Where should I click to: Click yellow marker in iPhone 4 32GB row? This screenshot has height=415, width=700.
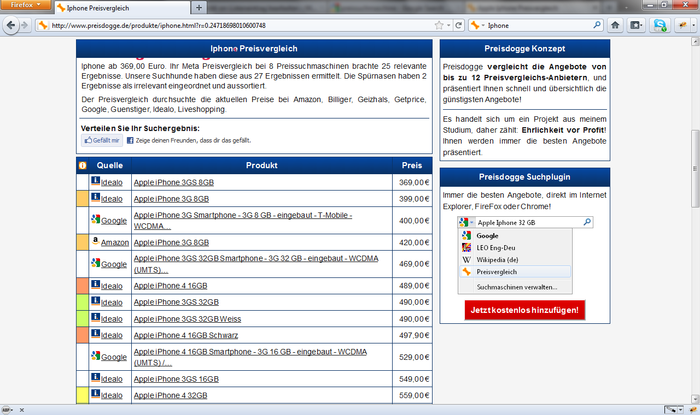83,395
